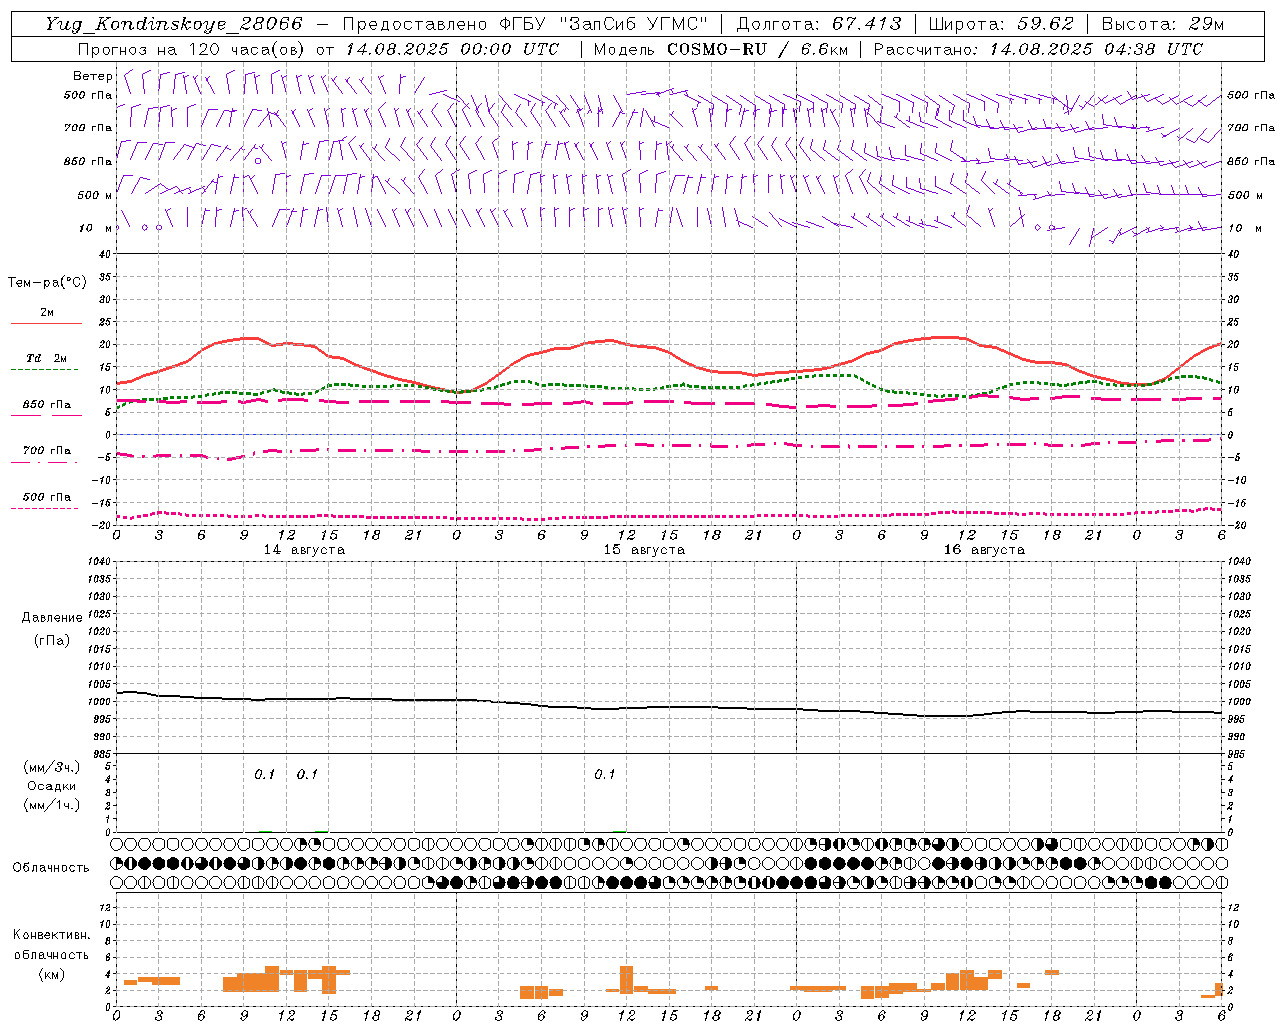Image resolution: width=1280 pixels, height=1024 pixels.
Task: Click the tallest orange convective bar at 15 августа noon
Action: coord(627,978)
